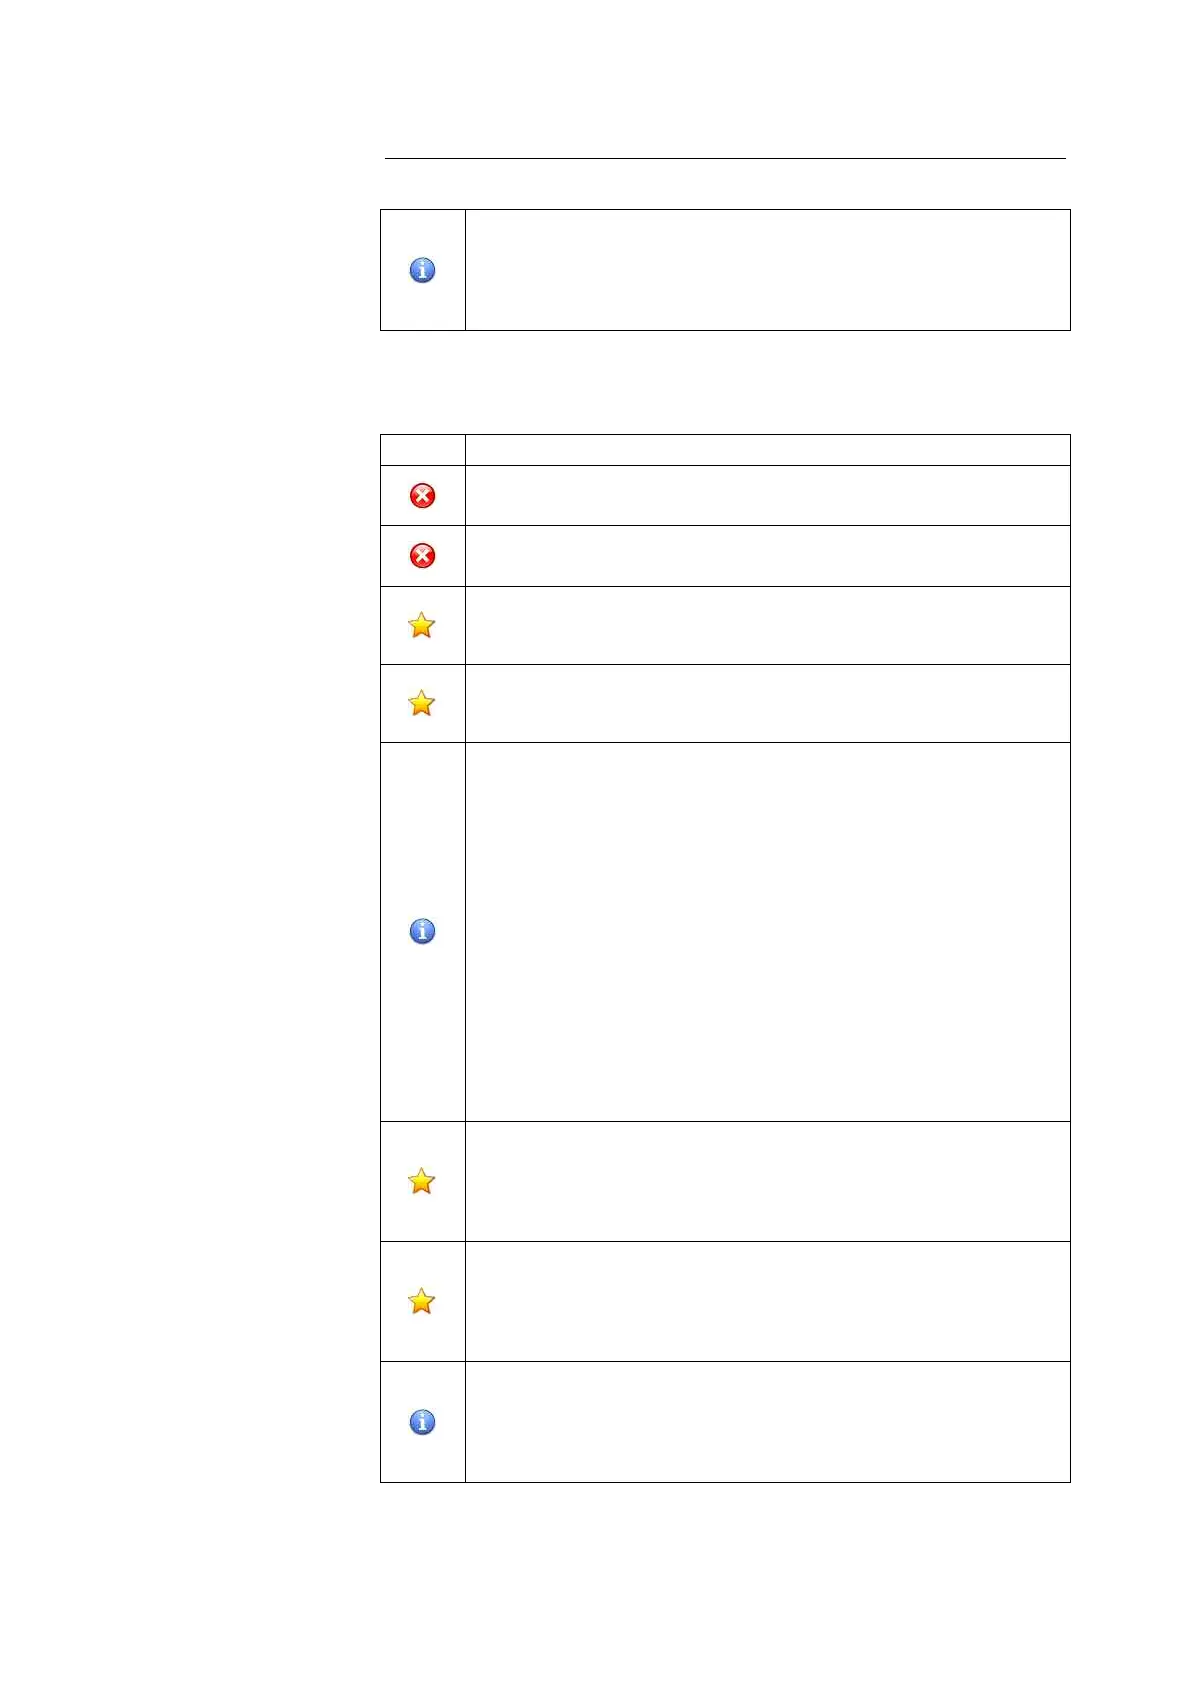The width and height of the screenshot is (1190, 1684).
Task: Click the second yellow star icon in the table
Action: (422, 703)
